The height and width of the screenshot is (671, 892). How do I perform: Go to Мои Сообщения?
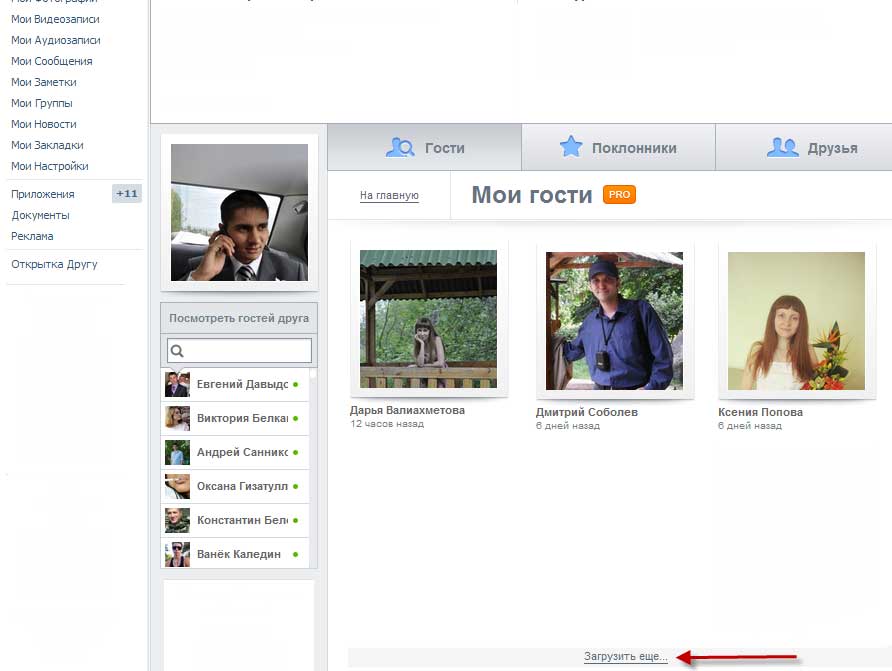click(52, 61)
